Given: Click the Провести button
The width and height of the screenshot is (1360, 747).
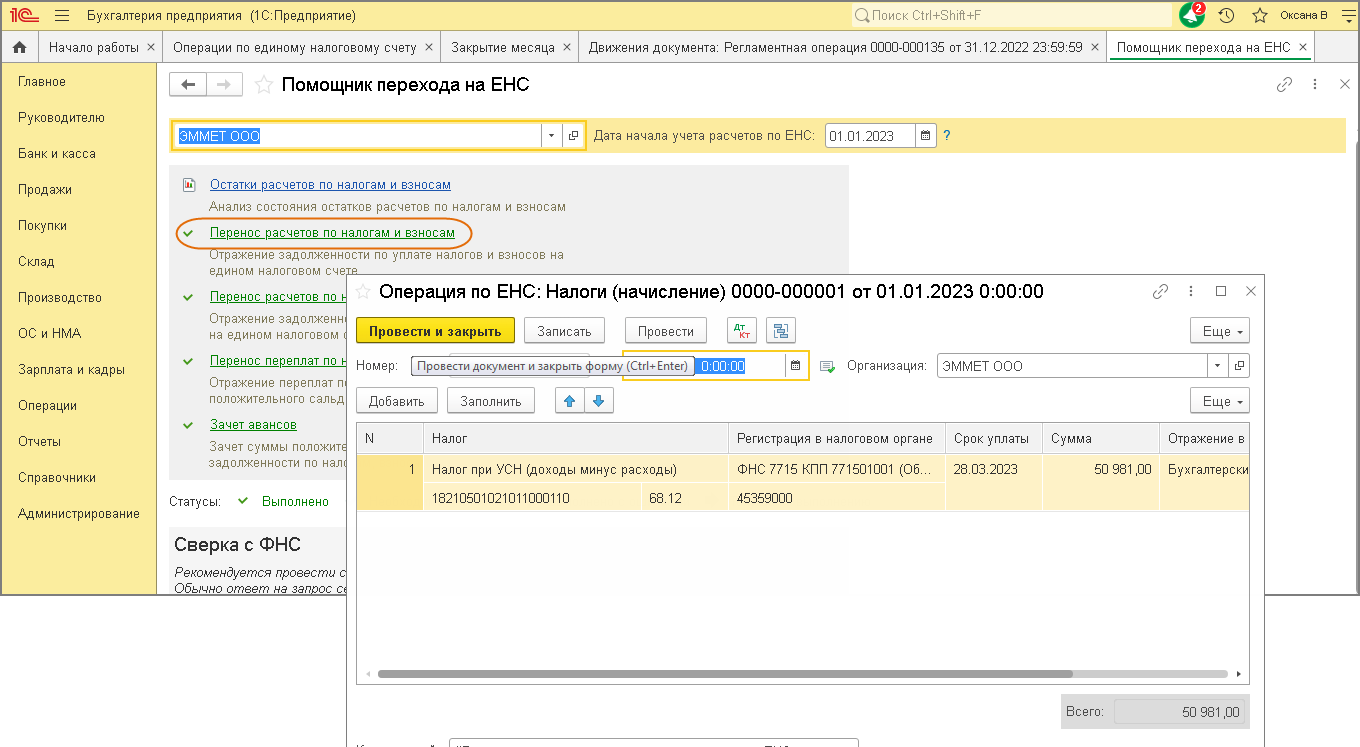Looking at the screenshot, I should pos(666,331).
